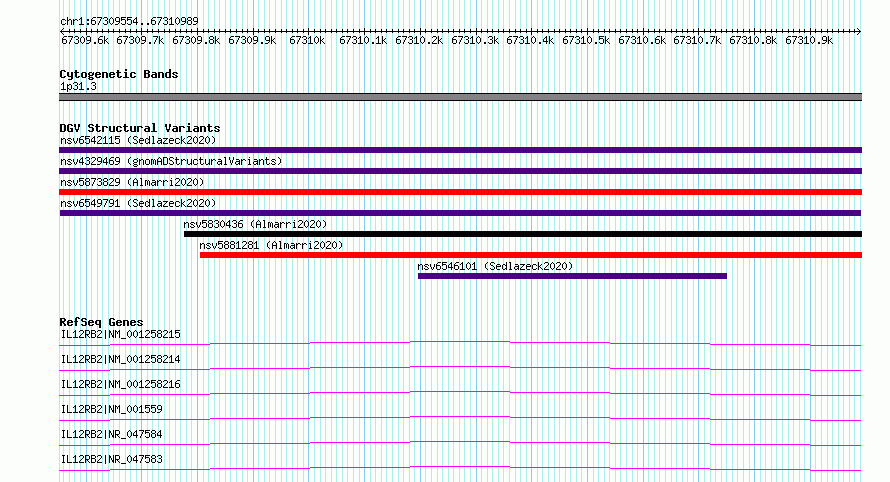Viewport: 890px width, 482px height.
Task: Select the magenta intron line of NR_047584
Action: coord(460,443)
